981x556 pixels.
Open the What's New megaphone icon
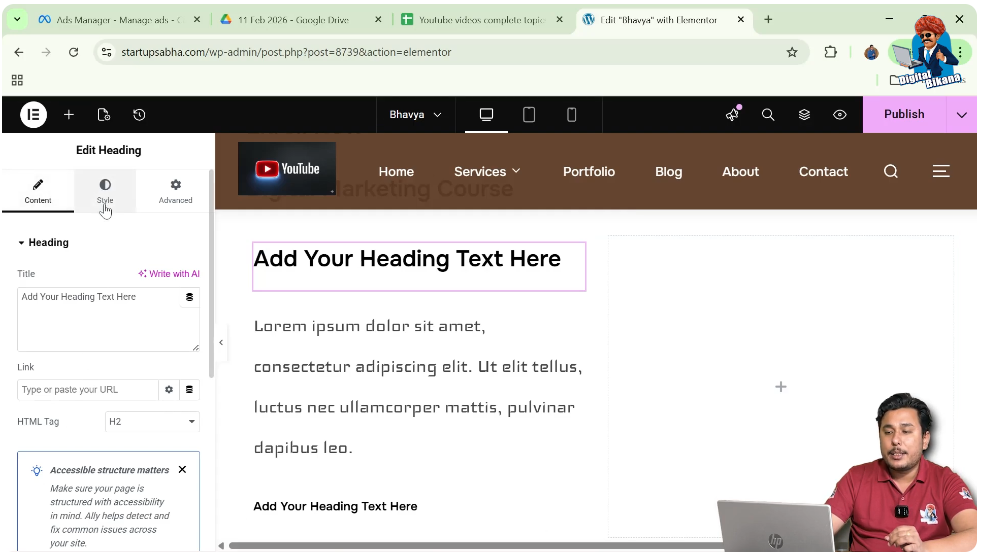pyautogui.click(x=733, y=114)
